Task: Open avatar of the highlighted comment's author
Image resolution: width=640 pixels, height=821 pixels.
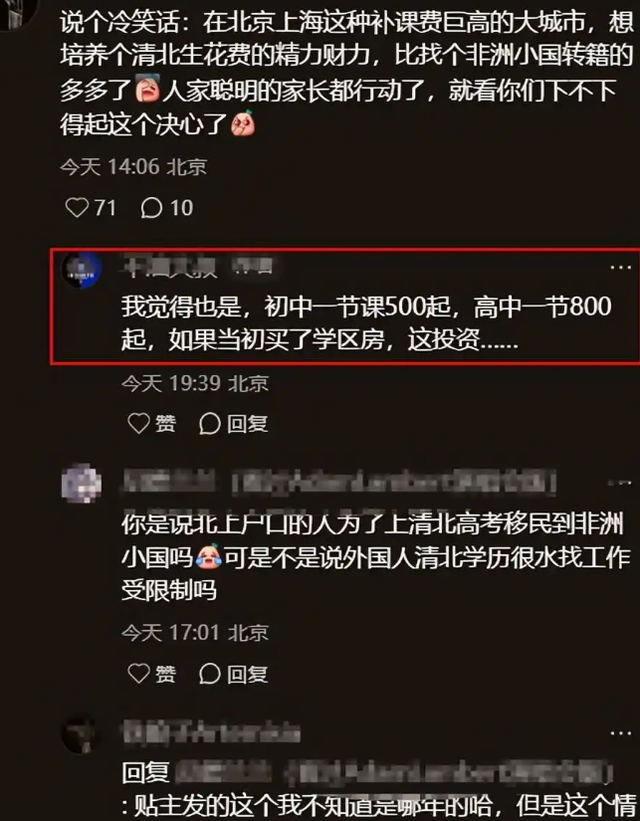Action: coord(82,270)
